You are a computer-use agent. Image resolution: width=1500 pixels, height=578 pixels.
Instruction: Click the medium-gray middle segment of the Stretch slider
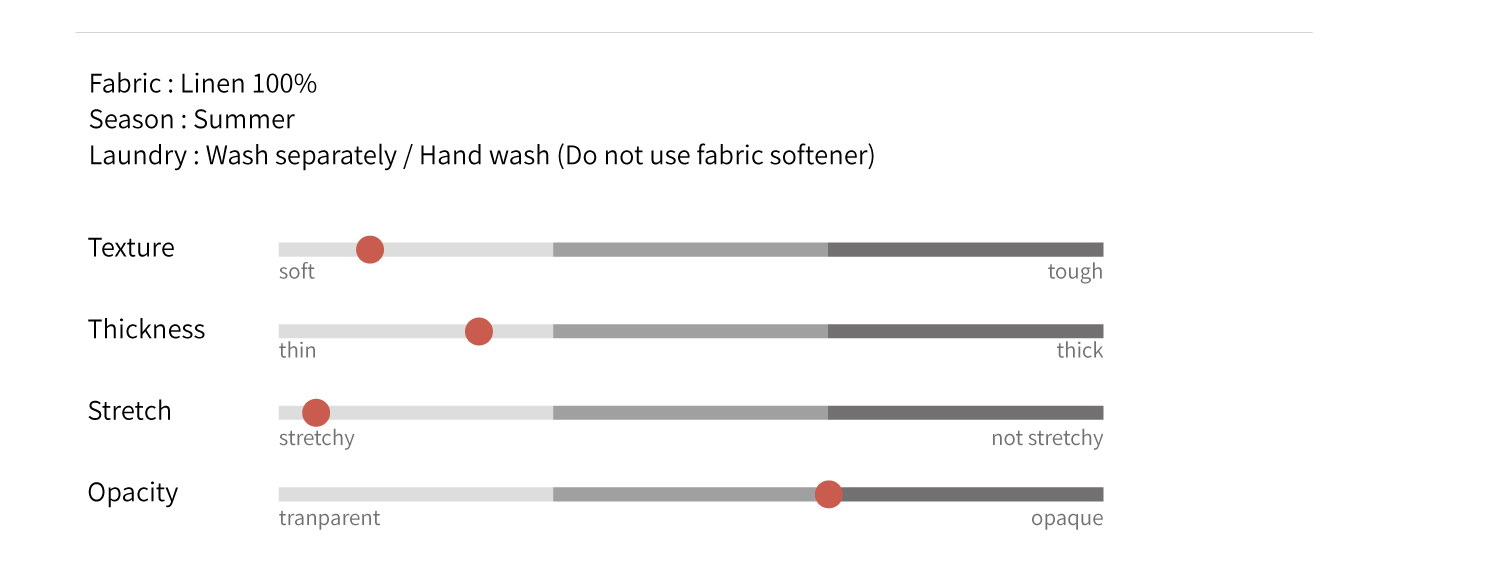(690, 412)
